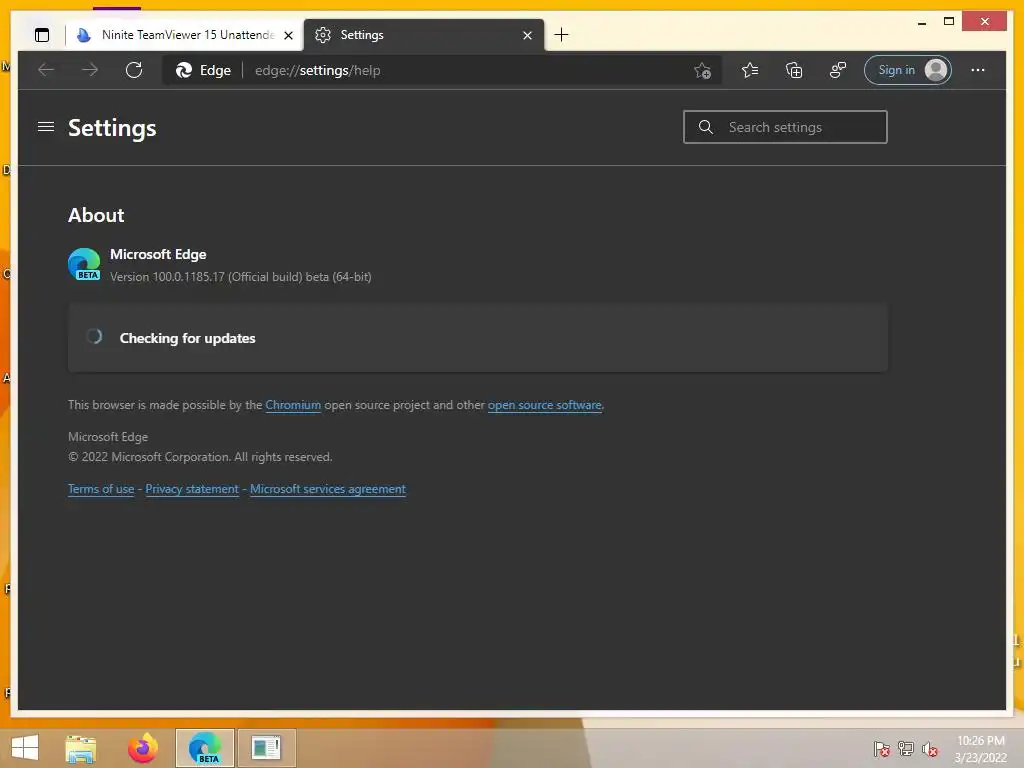Open the open source software link
1024x768 pixels.
[545, 405]
